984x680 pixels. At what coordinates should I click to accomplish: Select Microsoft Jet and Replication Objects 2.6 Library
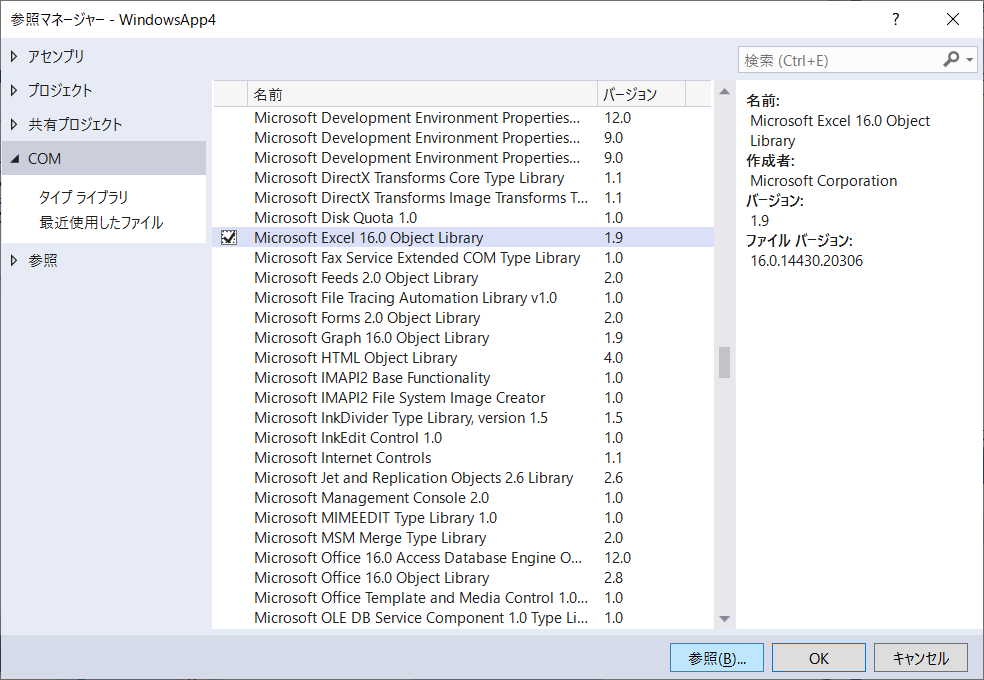463,478
